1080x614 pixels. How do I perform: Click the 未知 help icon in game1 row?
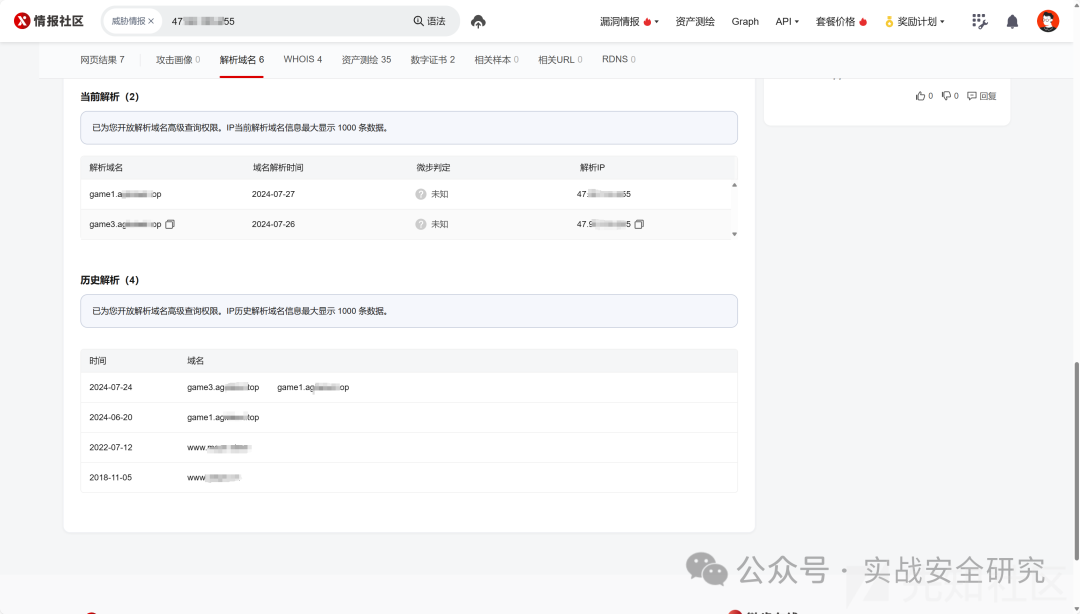(421, 194)
